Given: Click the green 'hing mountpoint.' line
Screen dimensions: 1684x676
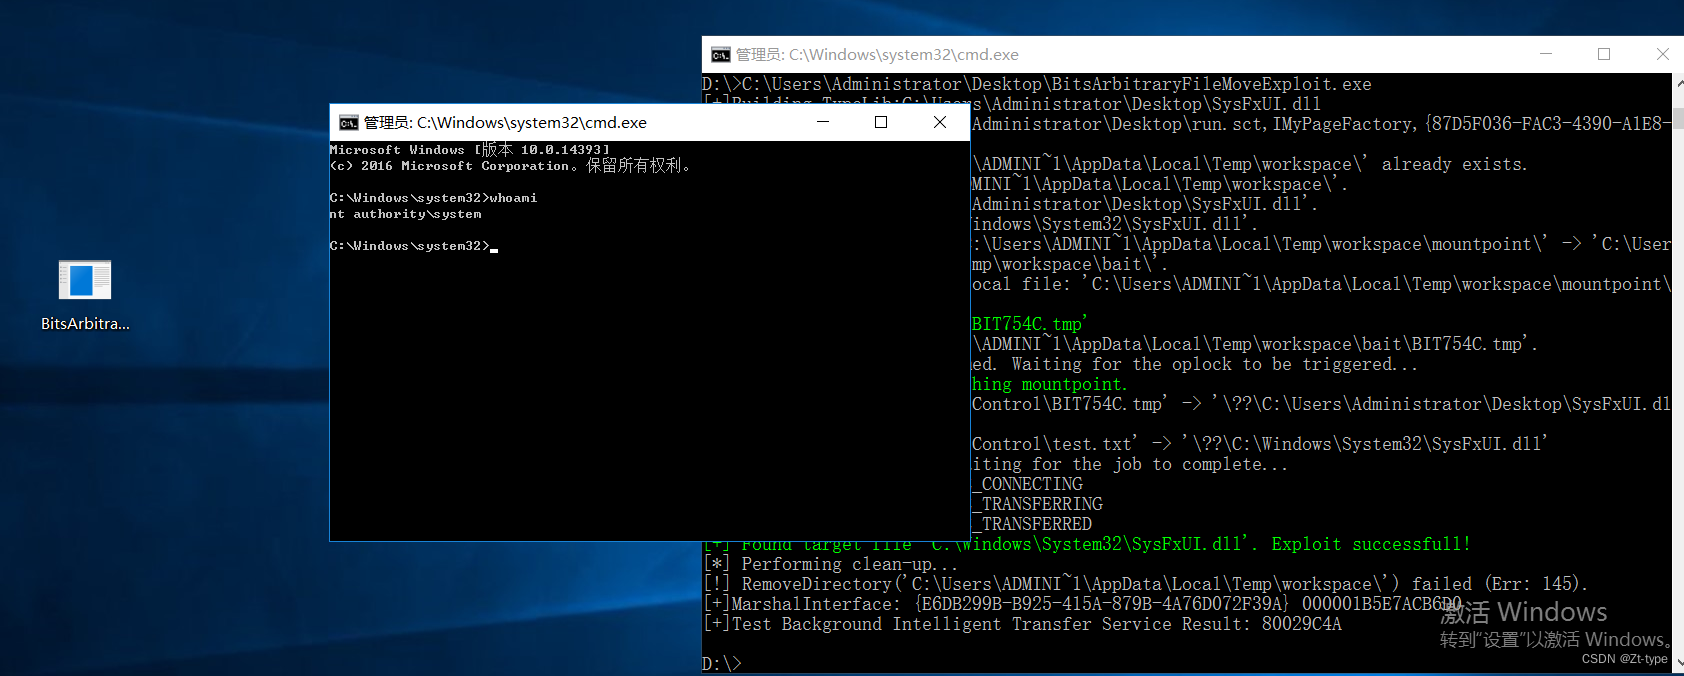Looking at the screenshot, I should (1049, 384).
